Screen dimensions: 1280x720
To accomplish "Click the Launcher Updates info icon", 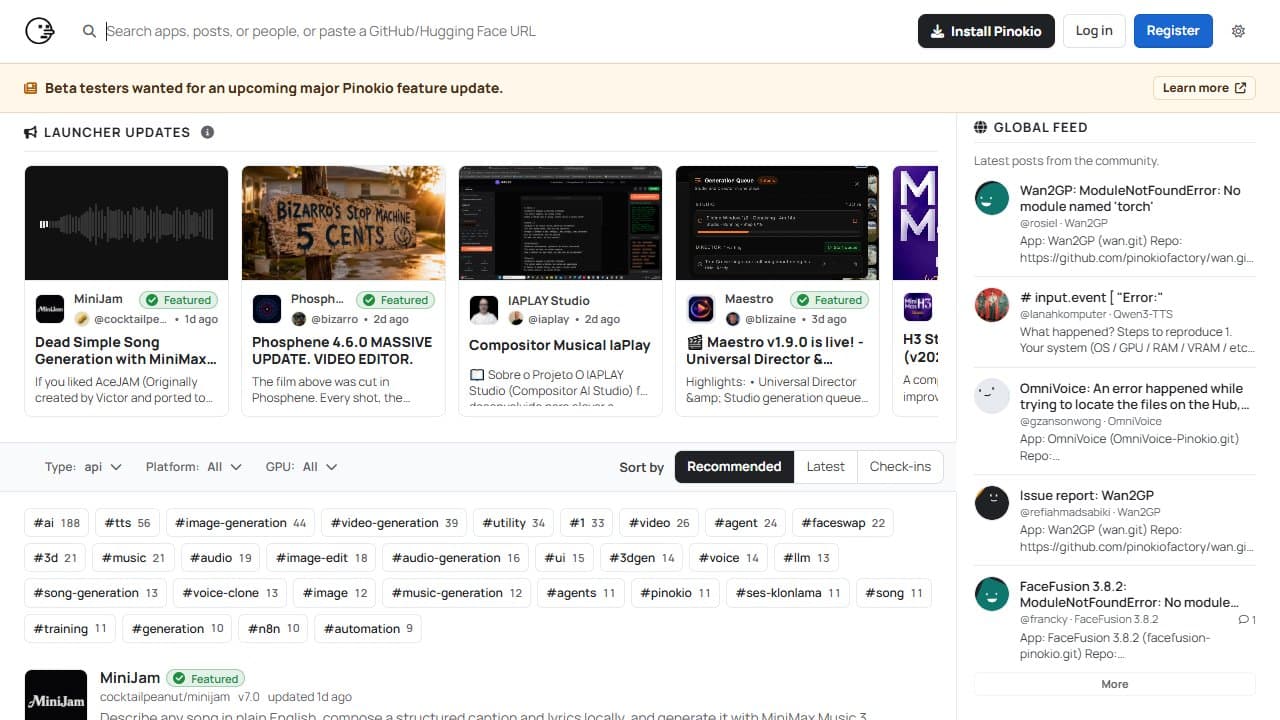I will (x=207, y=132).
